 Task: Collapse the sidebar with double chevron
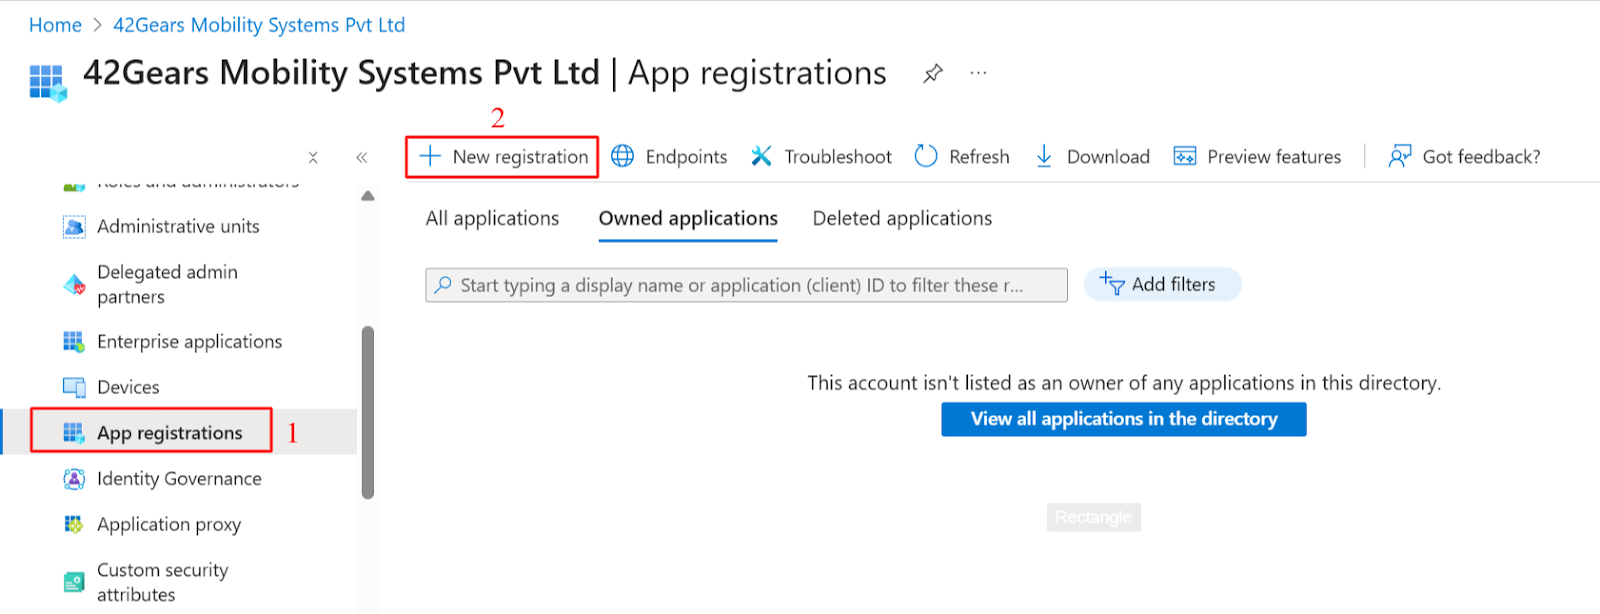click(x=362, y=157)
